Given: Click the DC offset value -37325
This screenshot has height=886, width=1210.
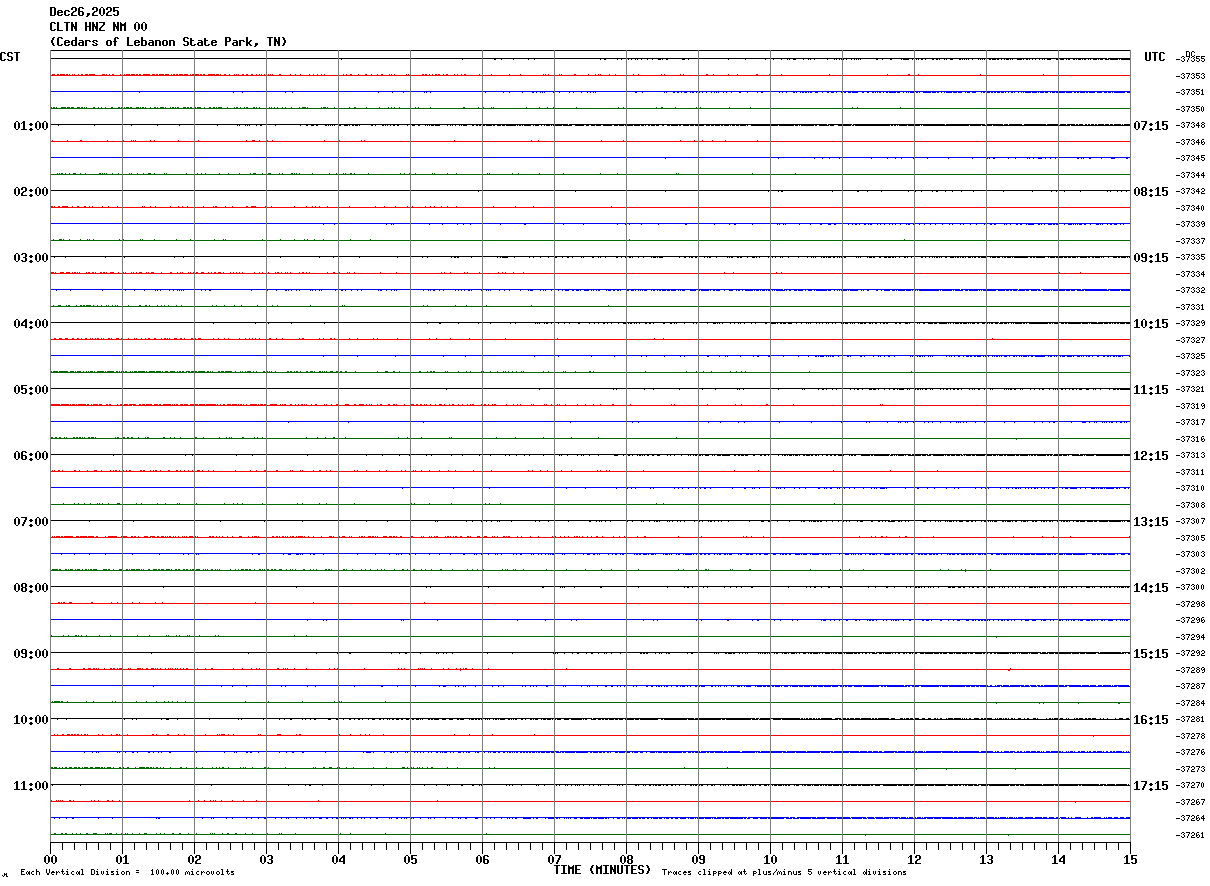Looking at the screenshot, I should coord(1190,356).
